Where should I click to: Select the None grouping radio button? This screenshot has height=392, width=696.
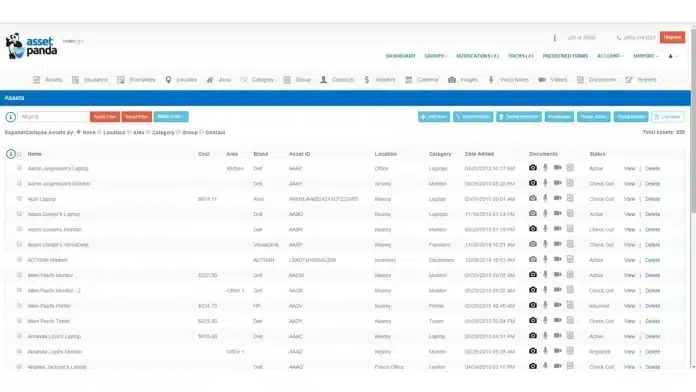click(x=79, y=132)
